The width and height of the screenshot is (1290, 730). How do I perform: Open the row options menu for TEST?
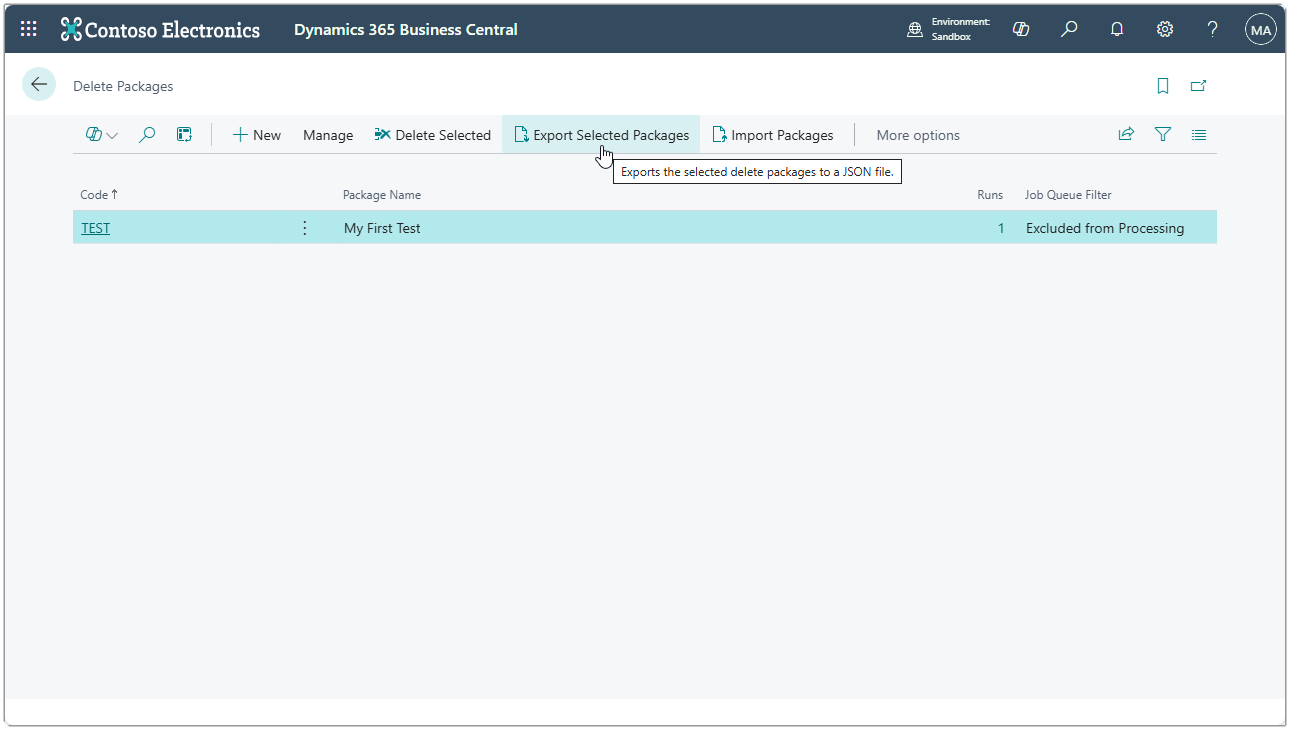304,227
